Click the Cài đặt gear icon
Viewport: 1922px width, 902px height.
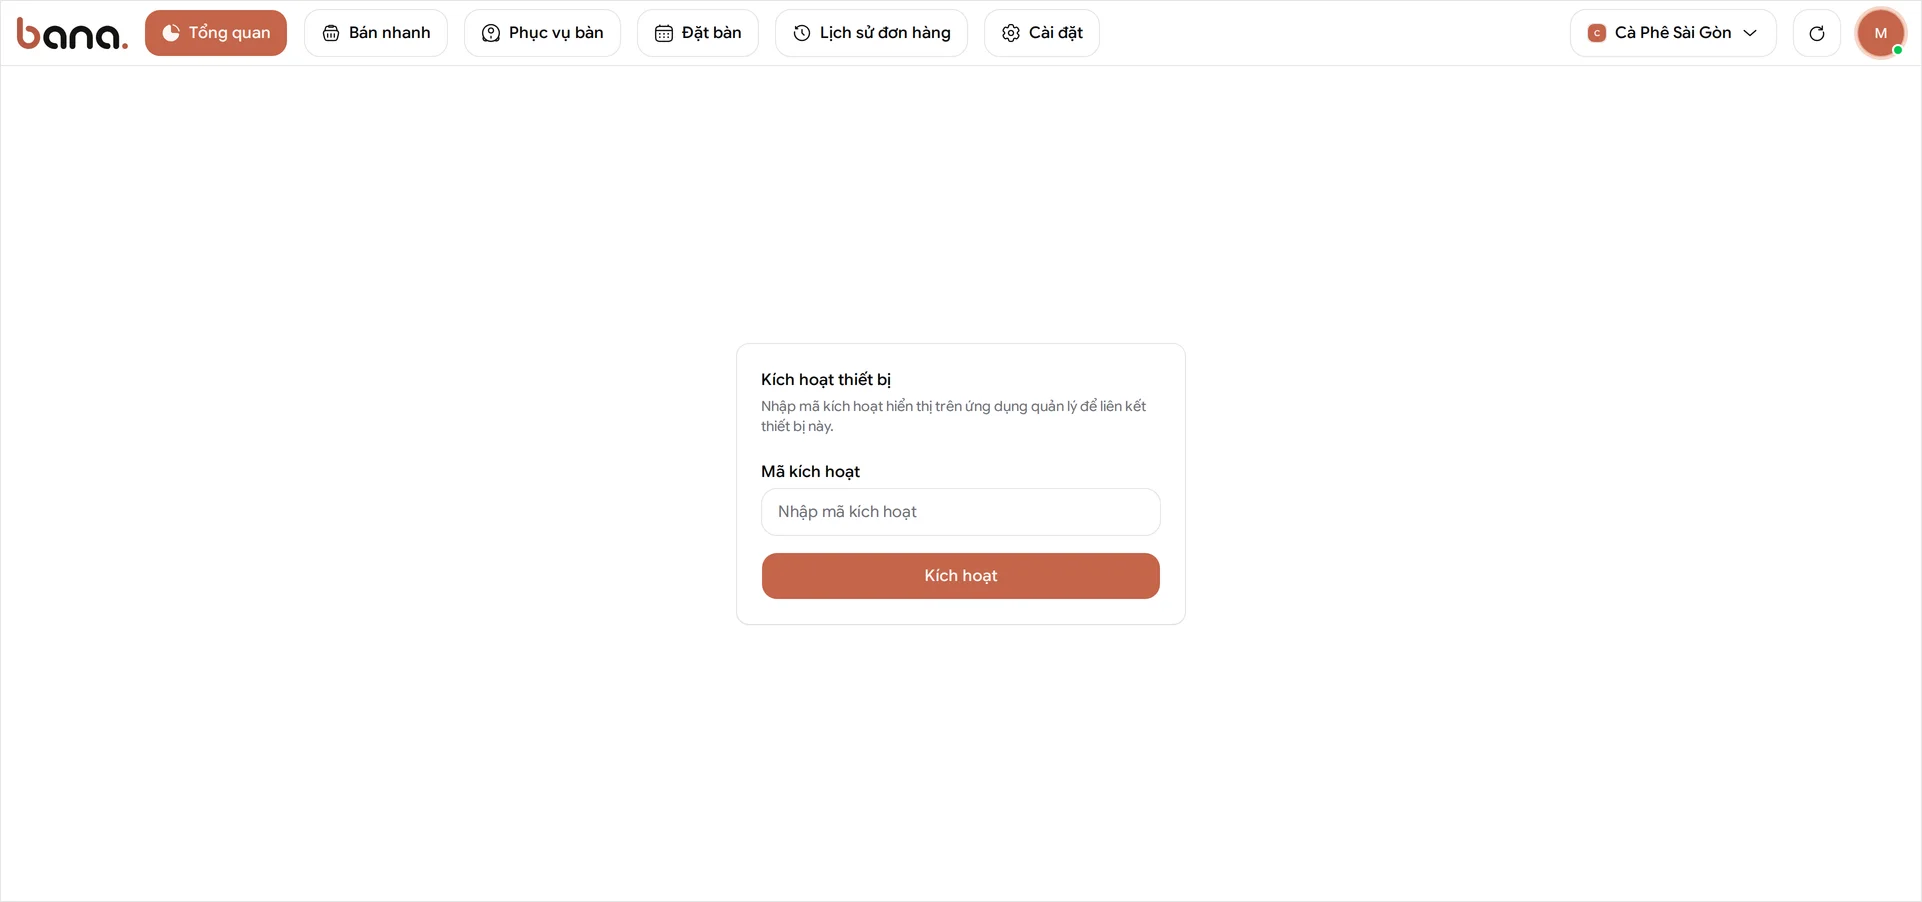point(1011,33)
